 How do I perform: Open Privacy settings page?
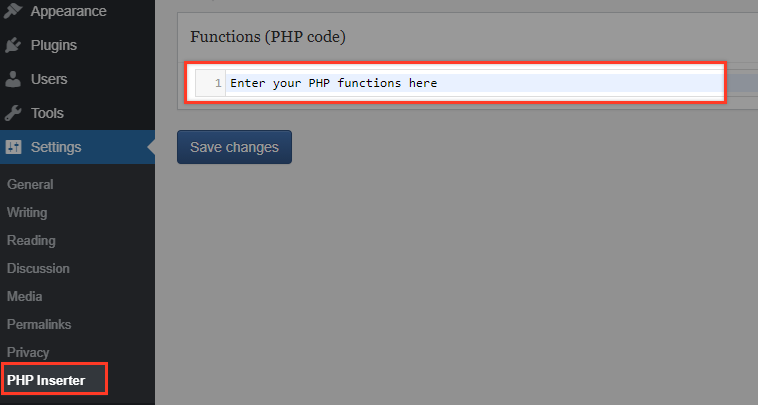click(28, 352)
